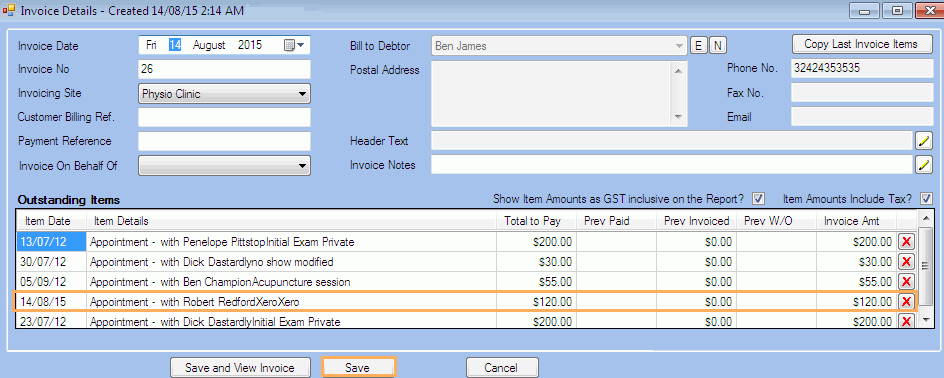Image resolution: width=944 pixels, height=378 pixels.
Task: Click into the Invoice Notes field
Action: 672,164
